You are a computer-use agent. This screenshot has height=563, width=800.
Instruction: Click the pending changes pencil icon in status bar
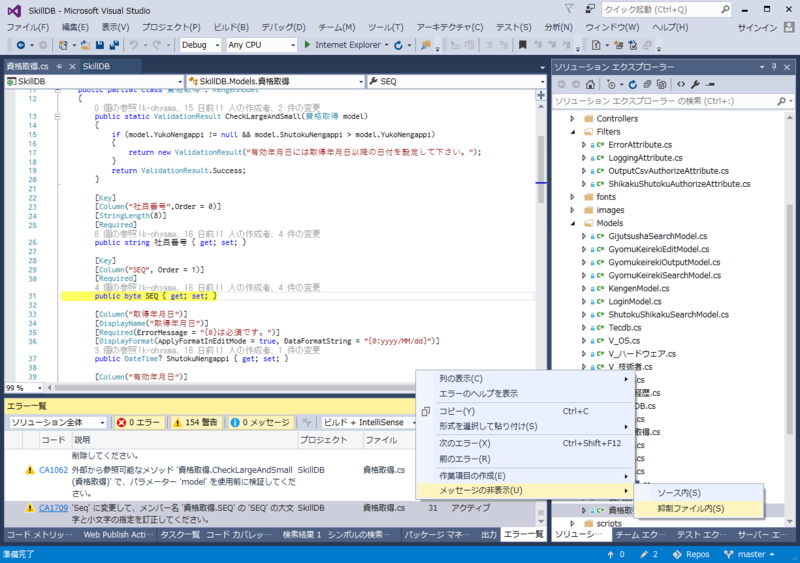click(644, 554)
